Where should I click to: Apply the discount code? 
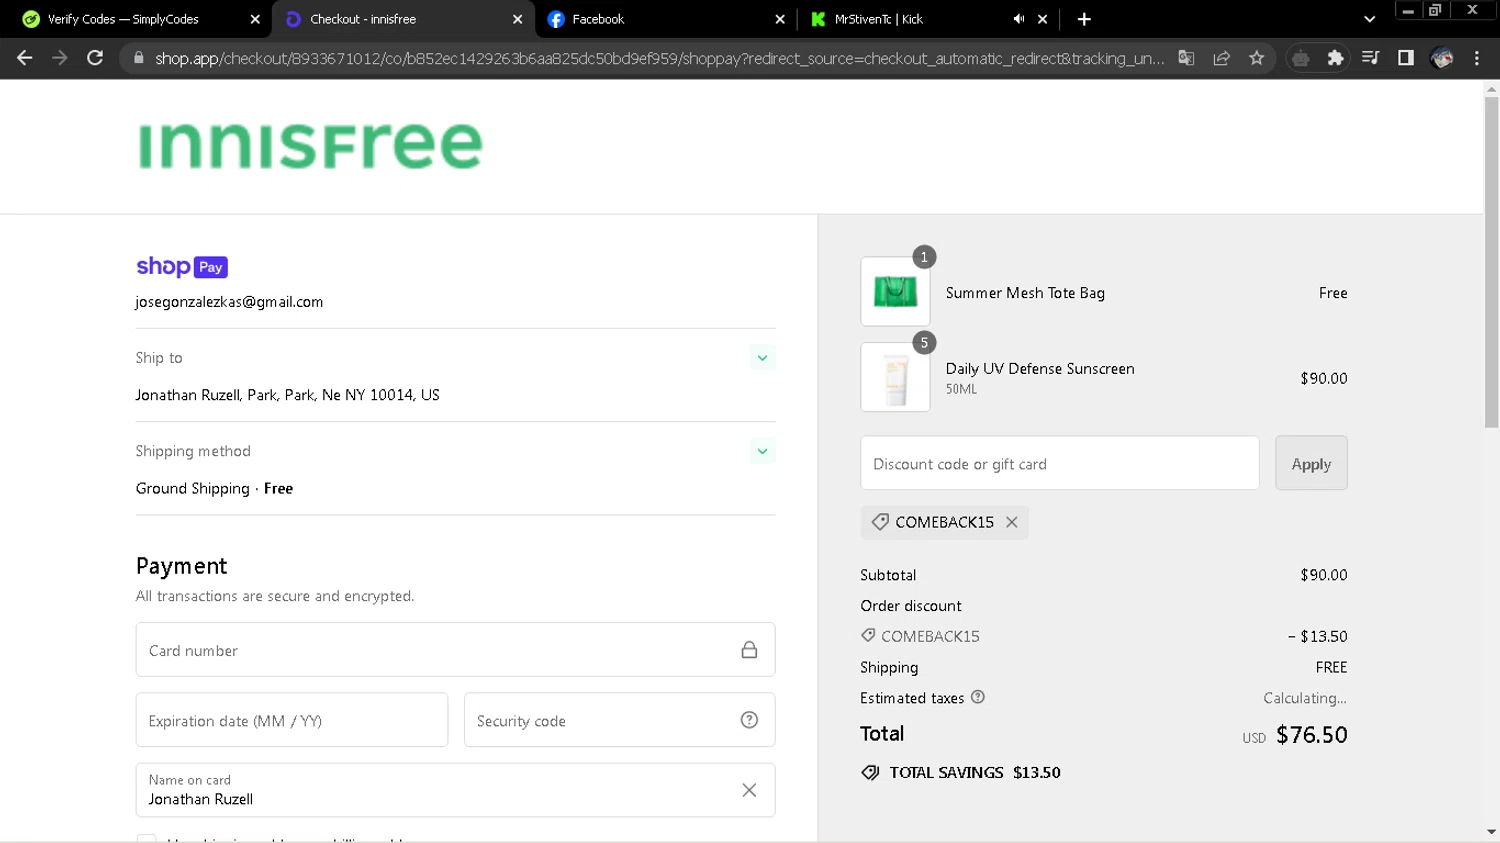coord(1311,463)
